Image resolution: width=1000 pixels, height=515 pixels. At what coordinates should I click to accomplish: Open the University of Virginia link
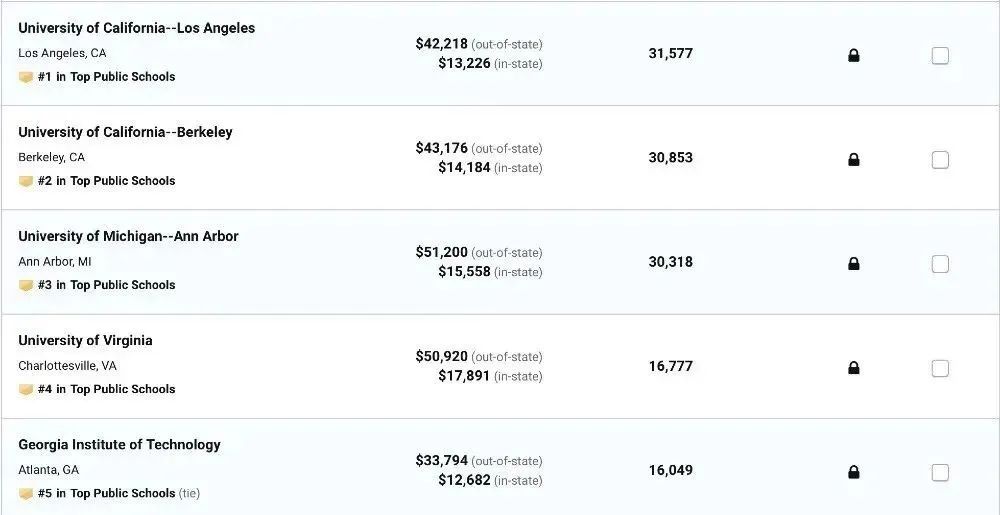(x=85, y=340)
